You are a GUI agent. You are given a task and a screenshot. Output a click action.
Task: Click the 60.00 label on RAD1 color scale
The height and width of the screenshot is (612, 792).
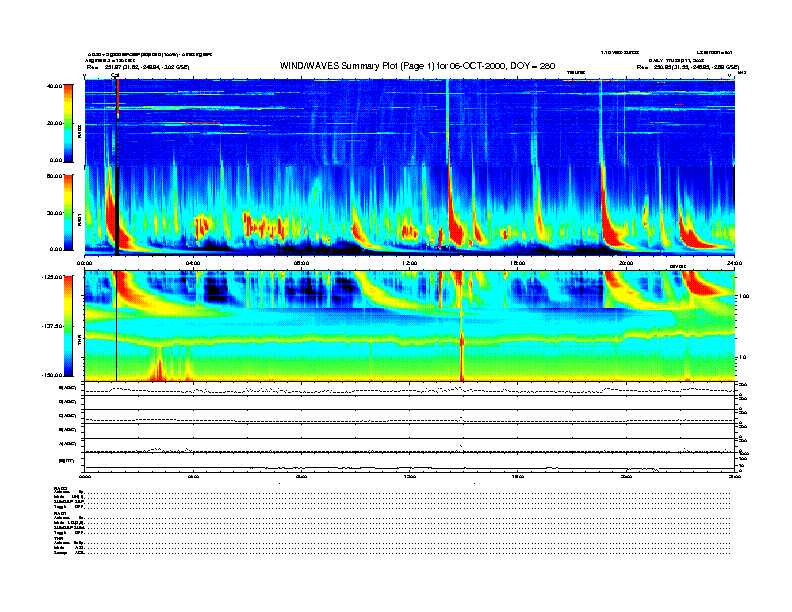(x=54, y=176)
